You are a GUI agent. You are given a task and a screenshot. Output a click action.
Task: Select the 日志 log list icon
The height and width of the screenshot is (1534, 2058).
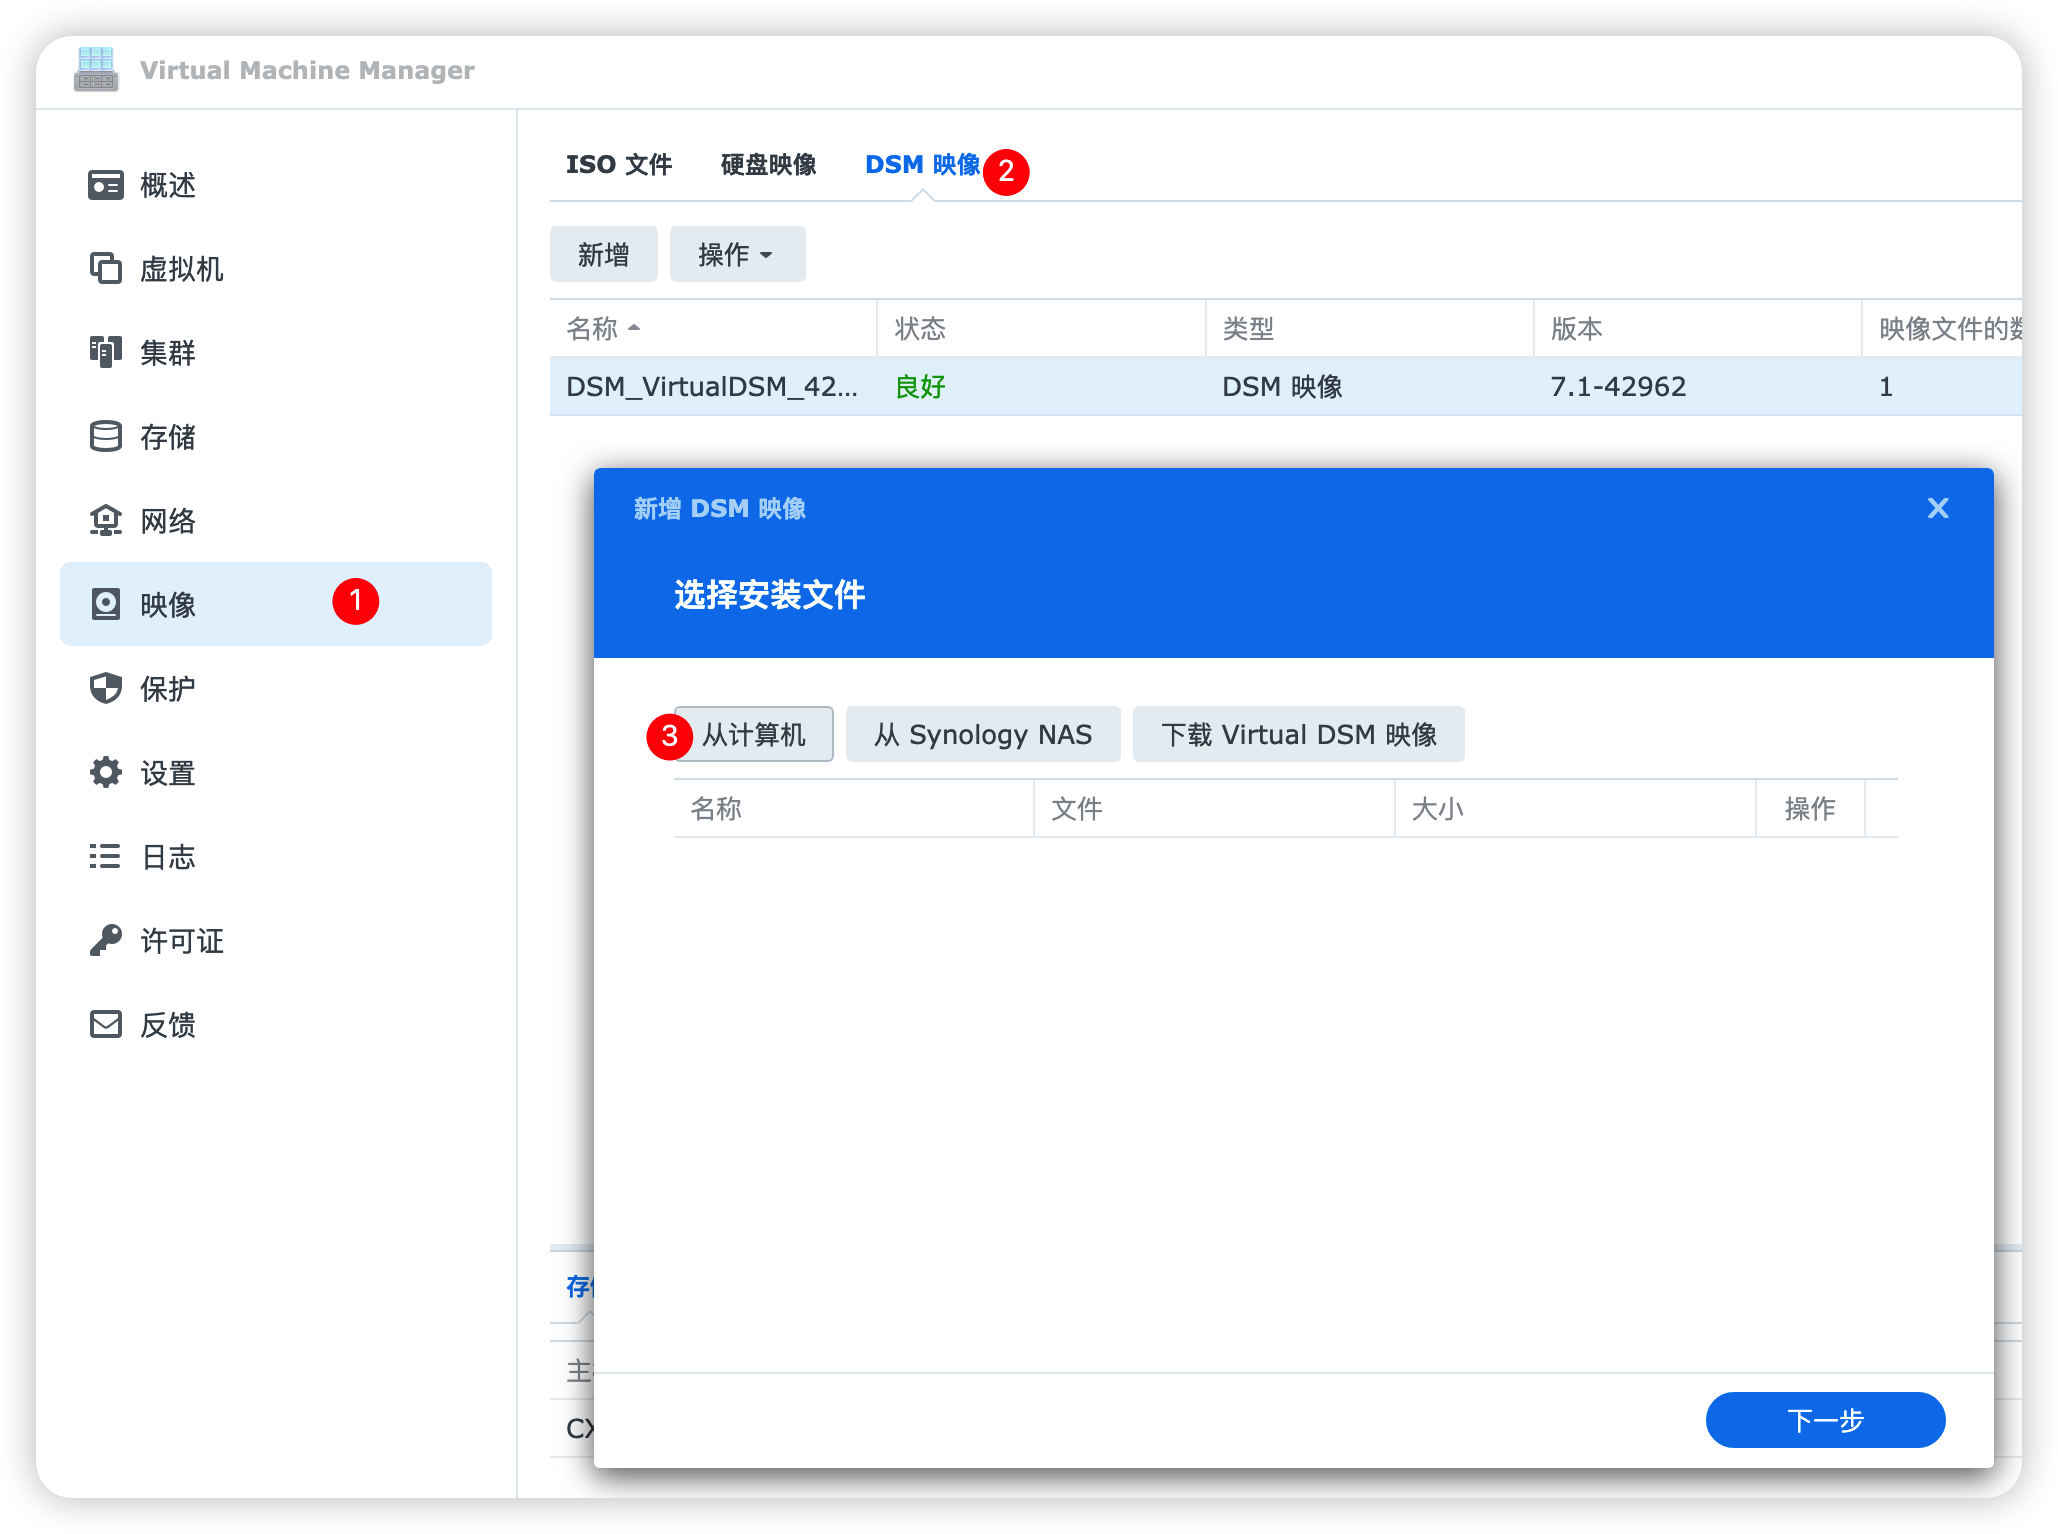point(105,856)
